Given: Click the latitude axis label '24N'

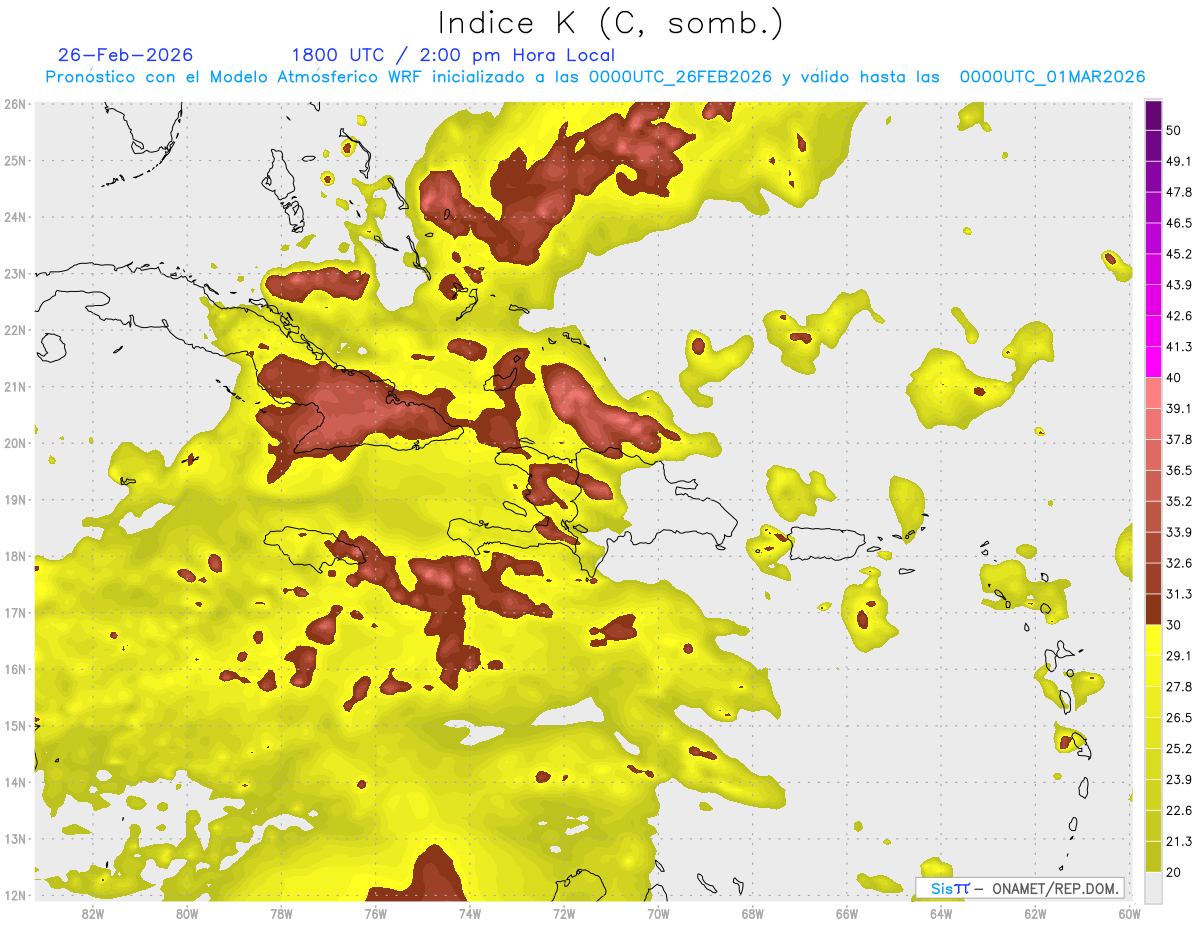Looking at the screenshot, I should (15, 217).
